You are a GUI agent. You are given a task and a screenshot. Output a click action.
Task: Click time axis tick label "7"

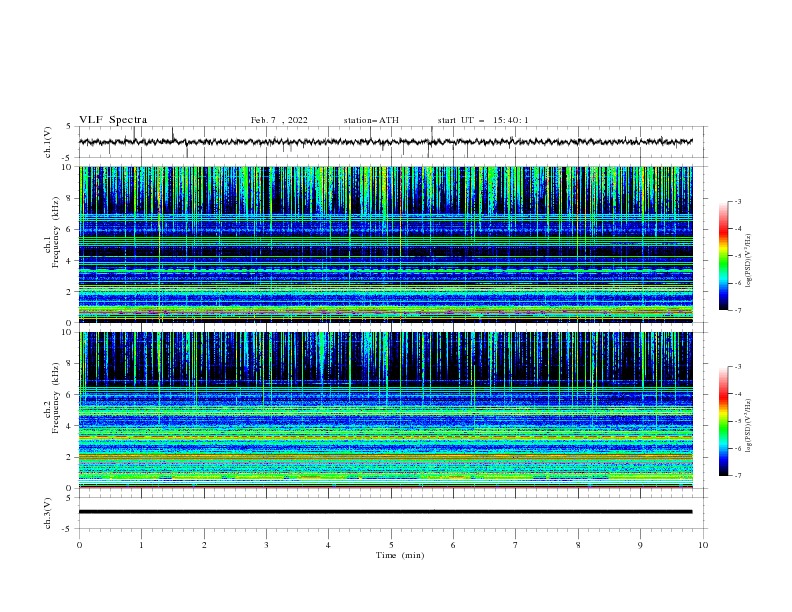(516, 545)
